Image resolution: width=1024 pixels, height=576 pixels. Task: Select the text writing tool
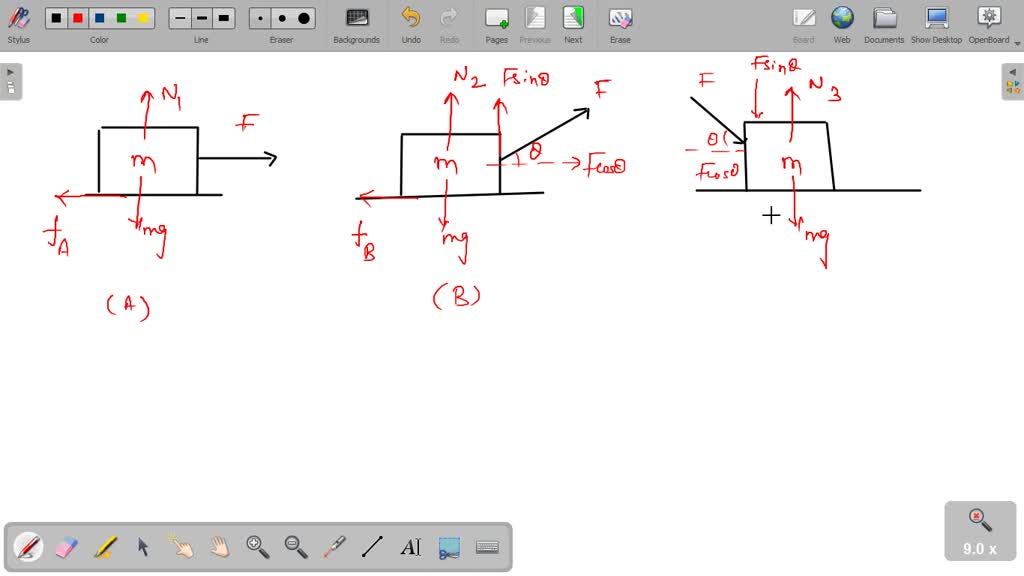pyautogui.click(x=410, y=547)
